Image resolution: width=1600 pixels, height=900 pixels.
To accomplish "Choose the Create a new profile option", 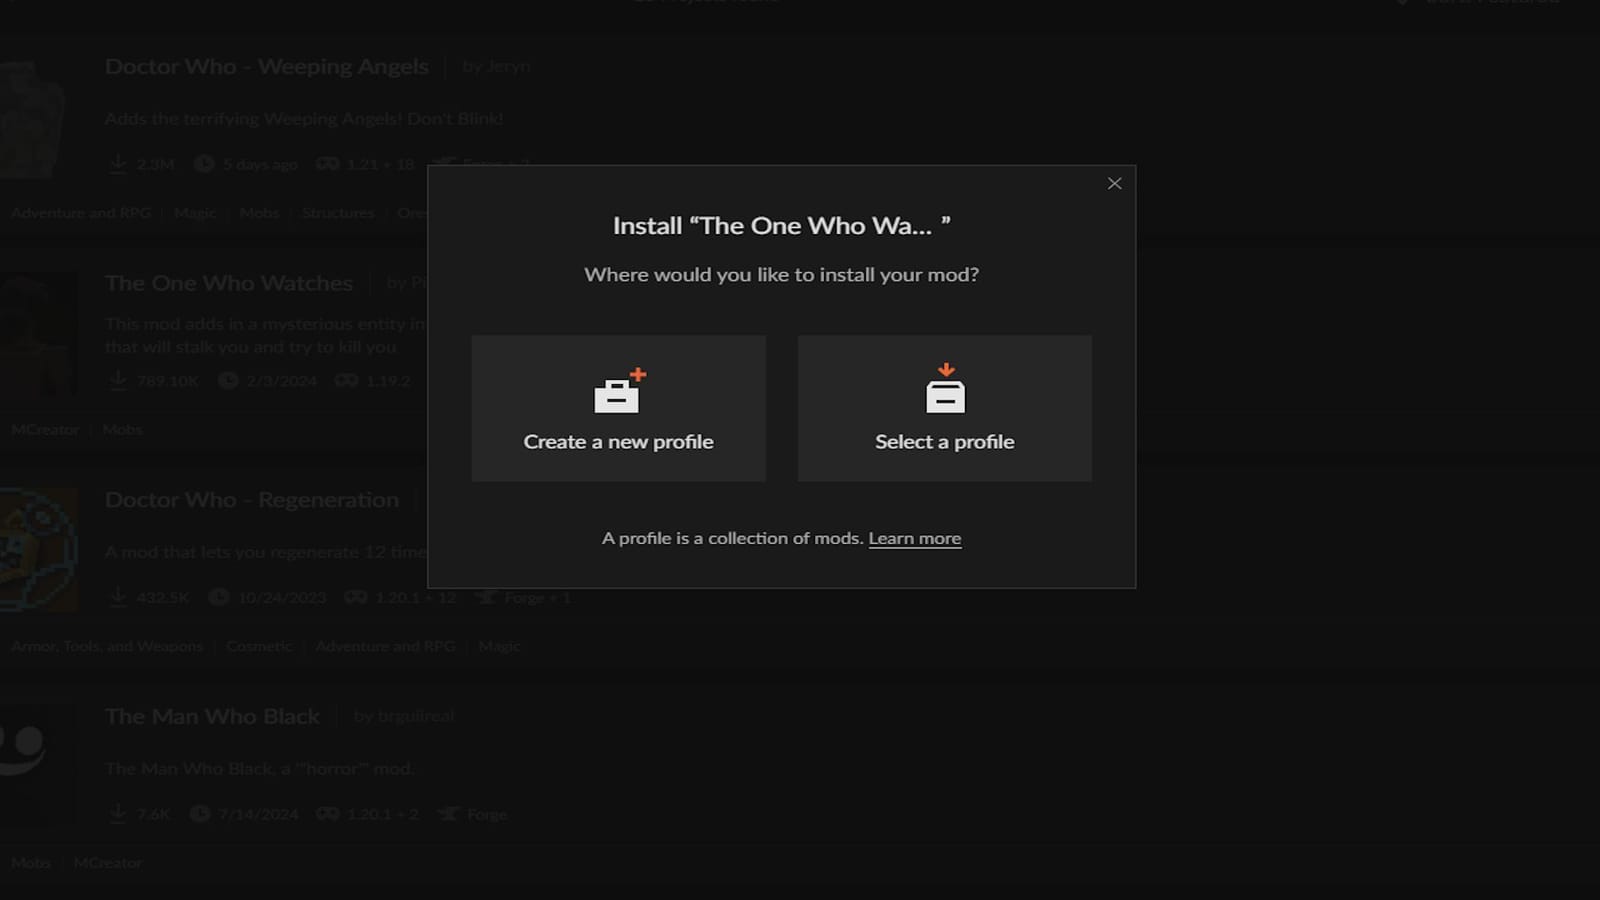I will pos(617,408).
